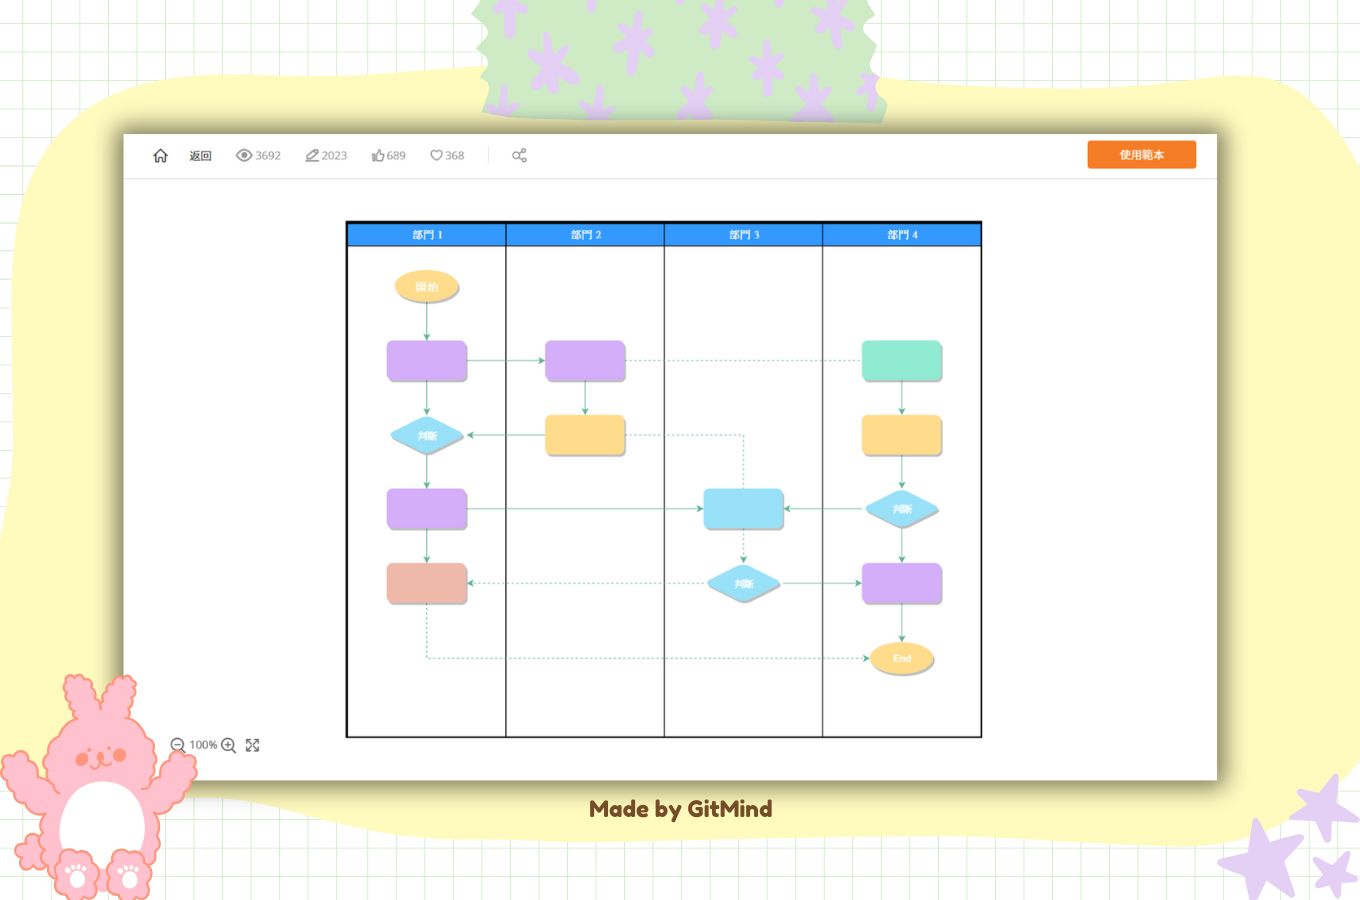Select purple rectangle above salmon rectangle
This screenshot has height=900, width=1360.
pos(427,509)
